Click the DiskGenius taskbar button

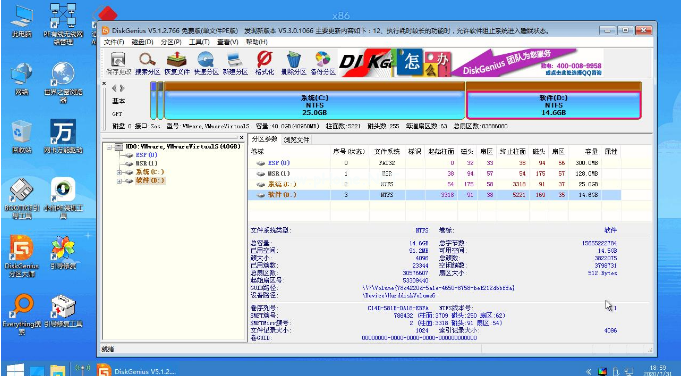[x=136, y=371]
